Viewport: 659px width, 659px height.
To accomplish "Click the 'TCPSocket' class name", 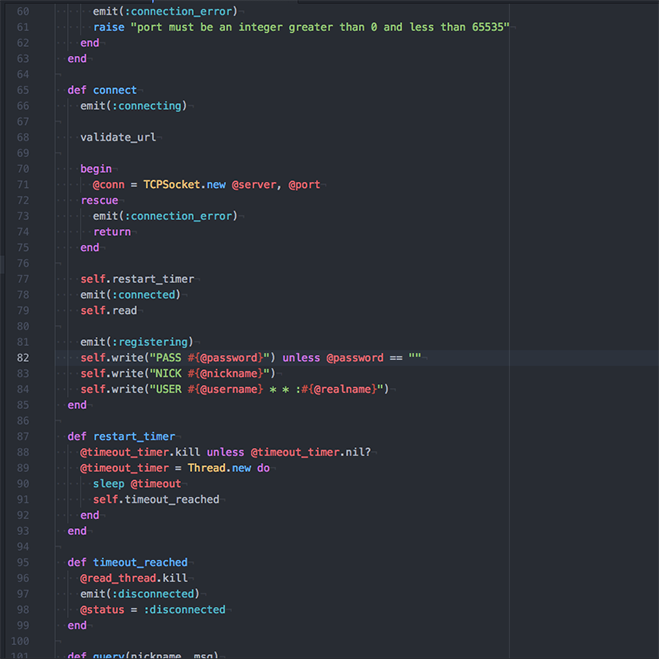I will coord(171,185).
